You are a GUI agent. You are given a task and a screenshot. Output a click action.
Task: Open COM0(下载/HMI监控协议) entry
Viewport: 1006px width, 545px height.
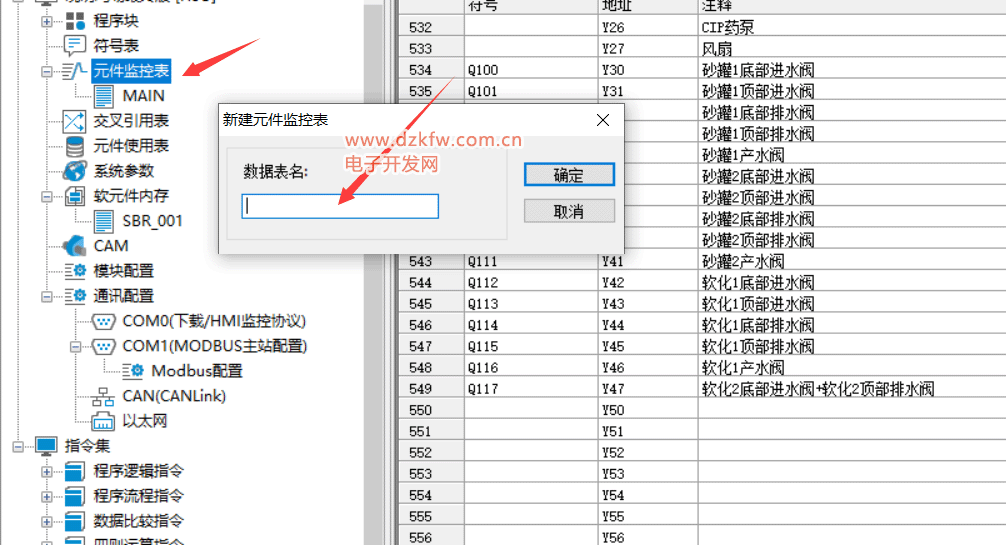point(213,321)
